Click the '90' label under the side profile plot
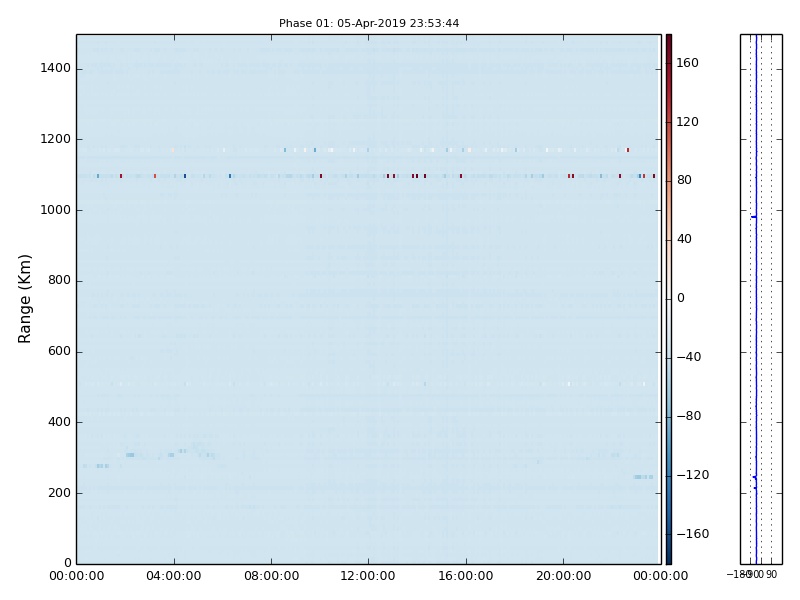800x600 pixels. click(x=771, y=574)
